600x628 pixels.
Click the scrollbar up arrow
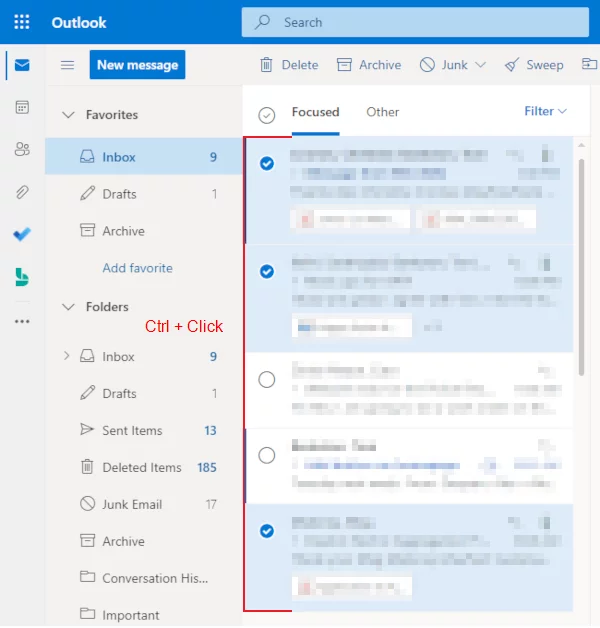coord(582,145)
